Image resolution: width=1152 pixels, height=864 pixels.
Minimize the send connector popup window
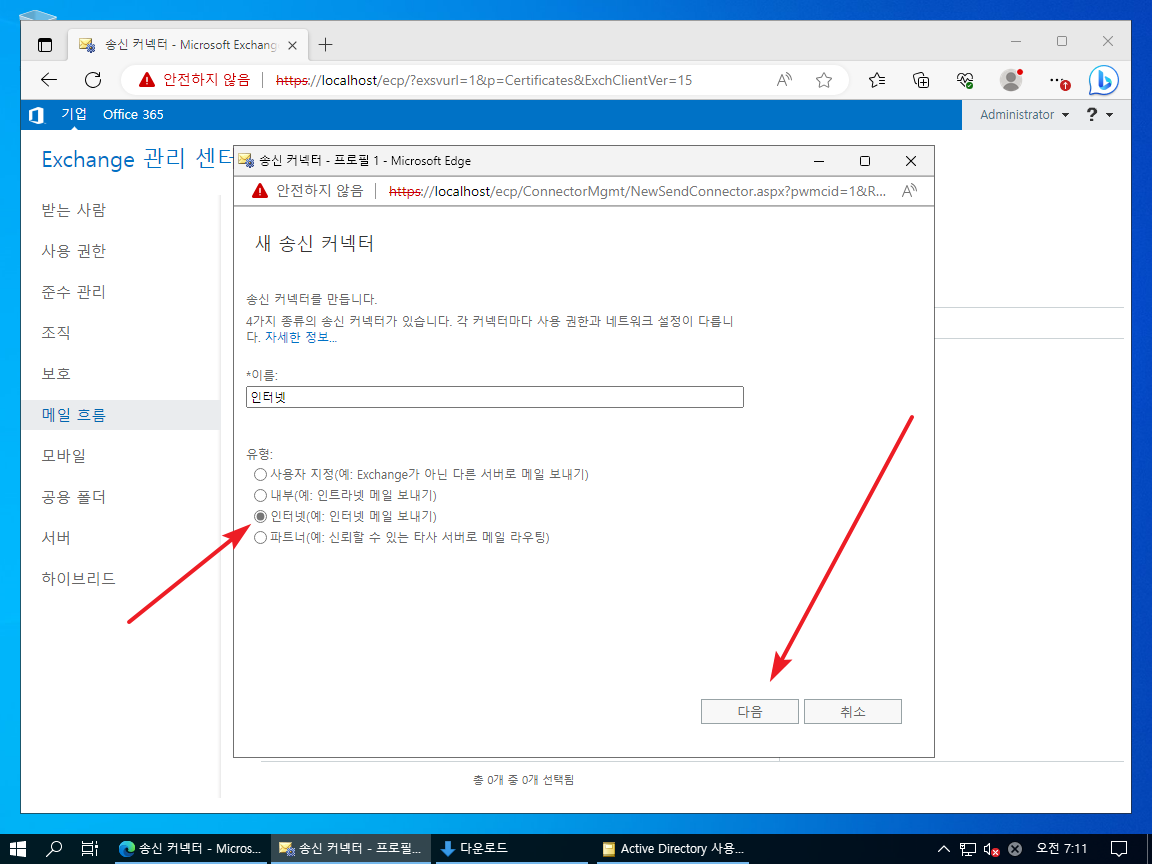(x=819, y=161)
